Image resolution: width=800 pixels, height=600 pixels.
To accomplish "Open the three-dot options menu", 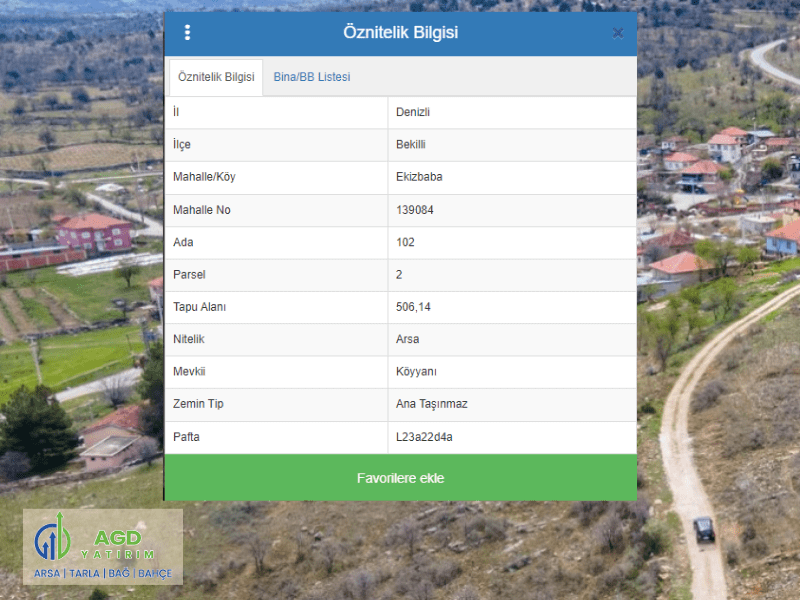I will [x=187, y=33].
